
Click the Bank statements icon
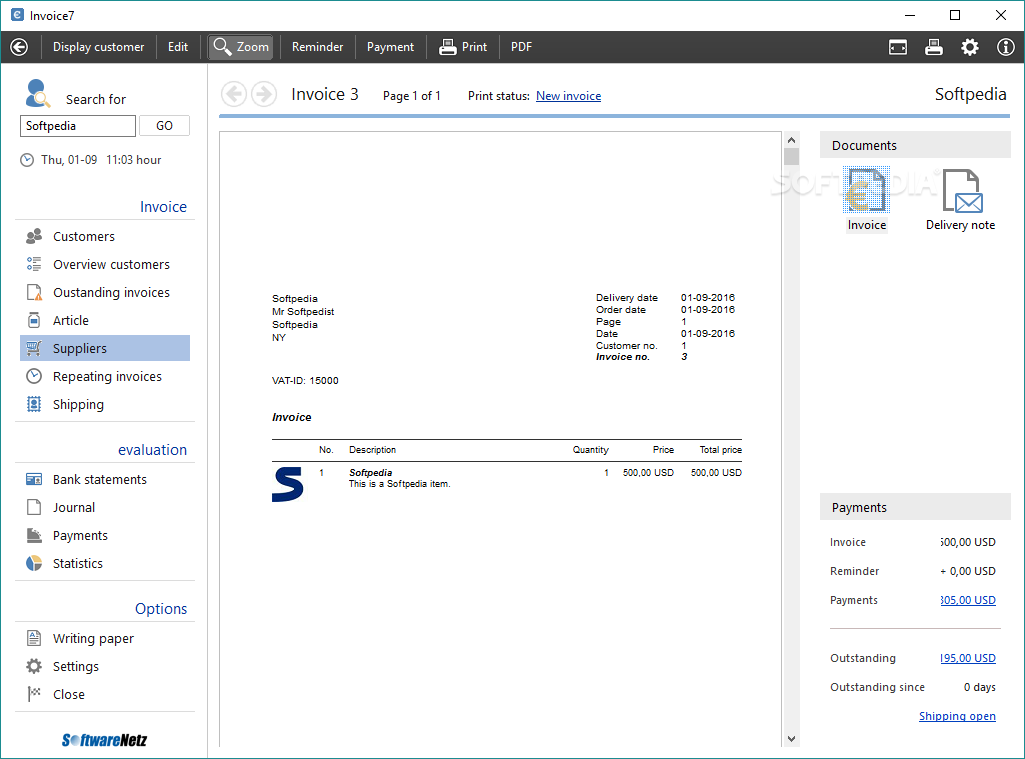(34, 479)
